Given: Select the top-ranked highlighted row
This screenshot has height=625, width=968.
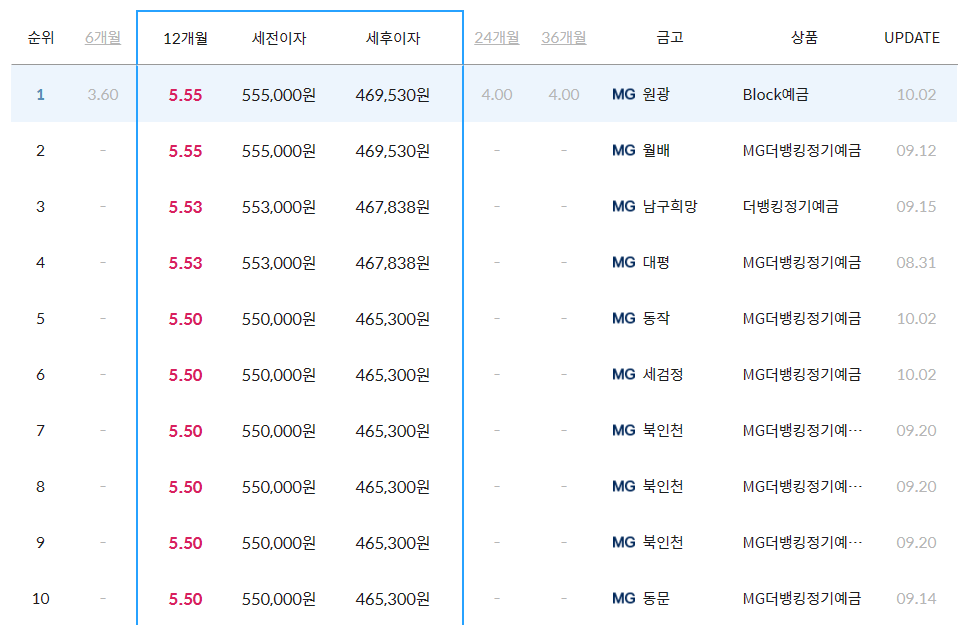Looking at the screenshot, I should [x=300, y=93].
